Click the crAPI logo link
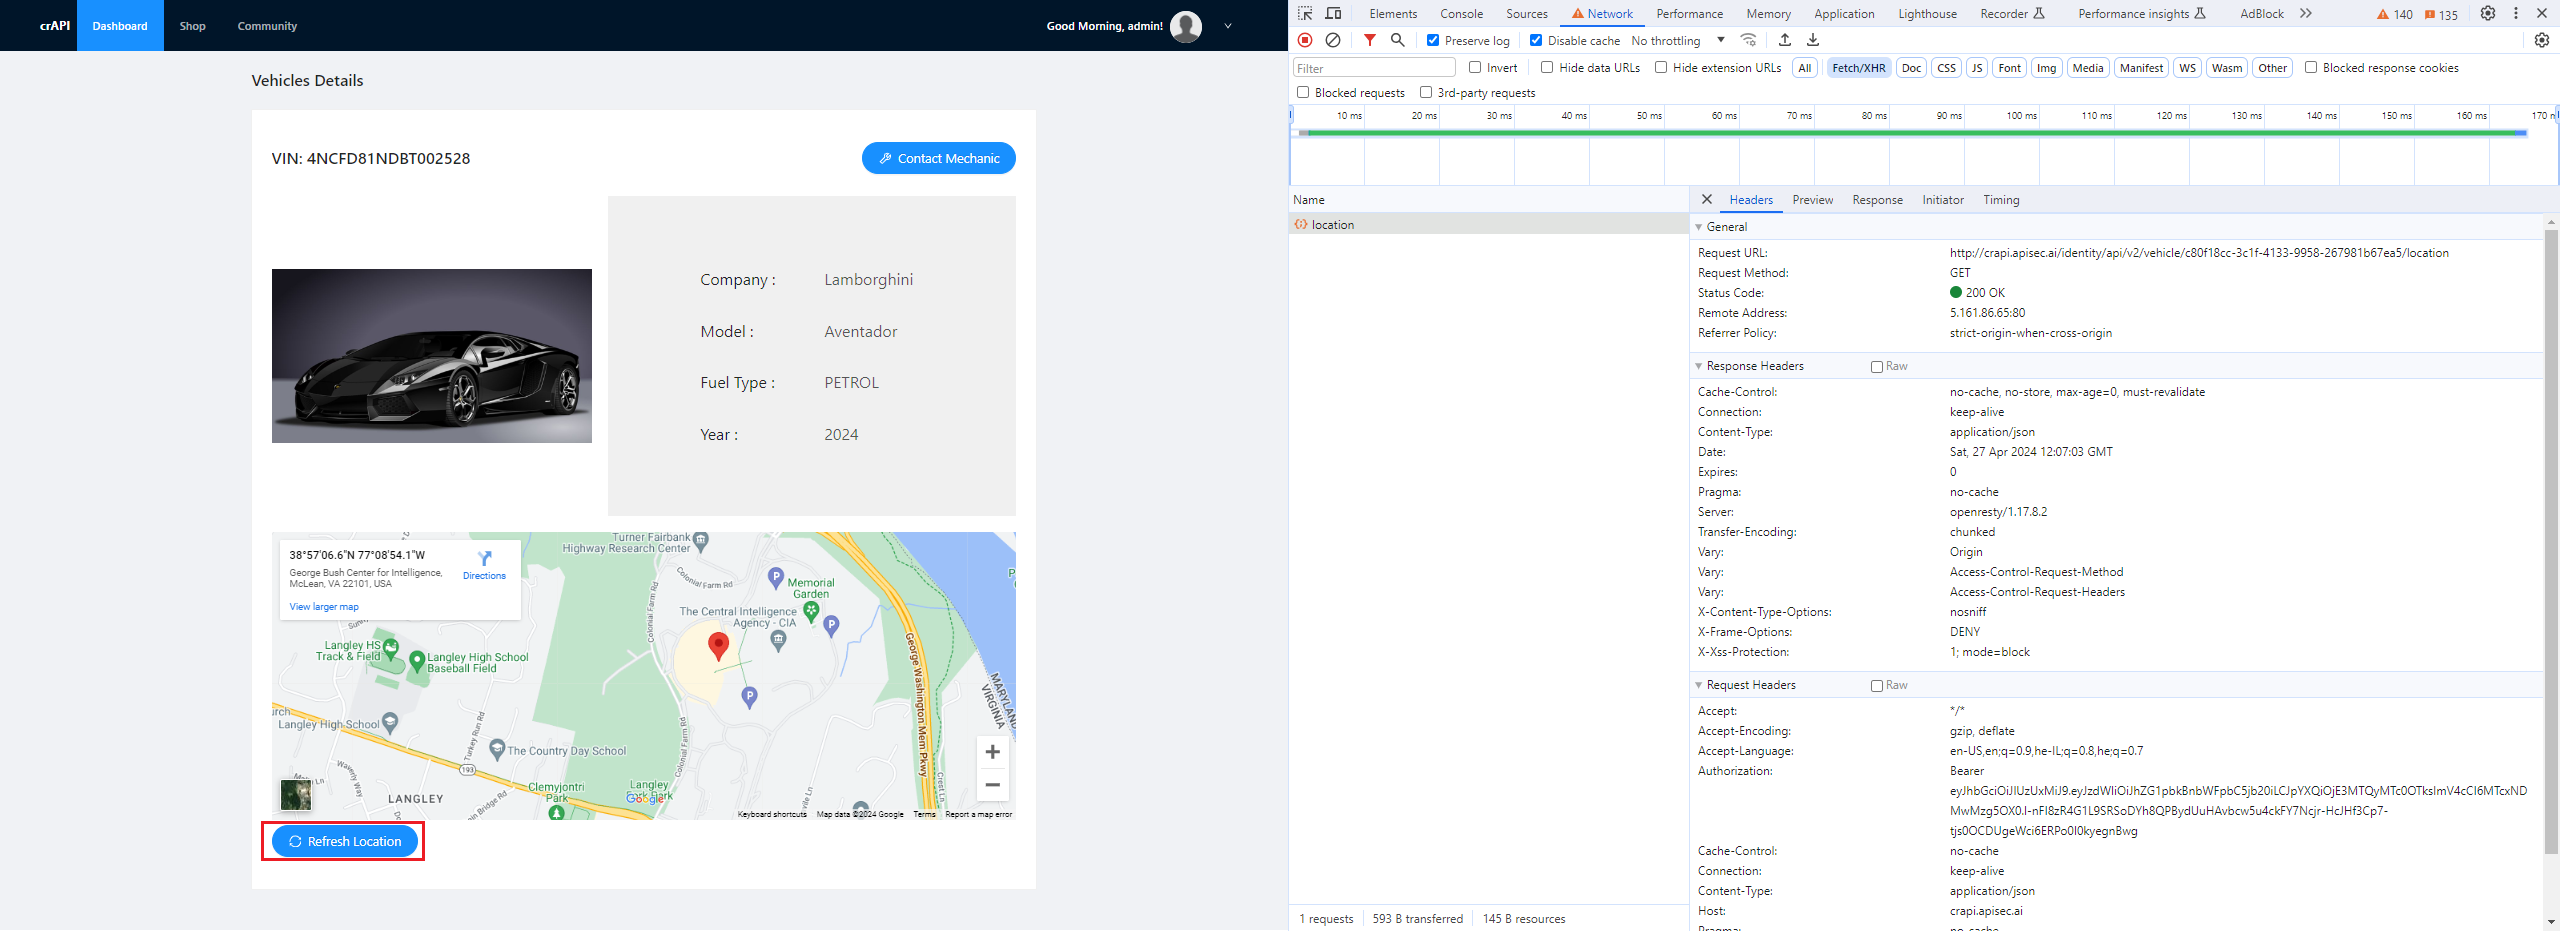2560x931 pixels. click(x=55, y=26)
